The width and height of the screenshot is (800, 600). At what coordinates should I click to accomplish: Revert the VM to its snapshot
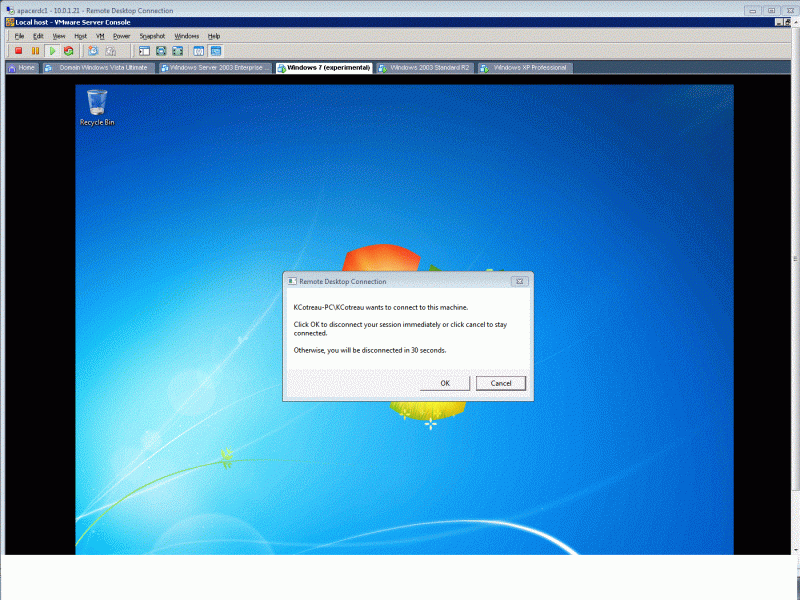point(110,50)
